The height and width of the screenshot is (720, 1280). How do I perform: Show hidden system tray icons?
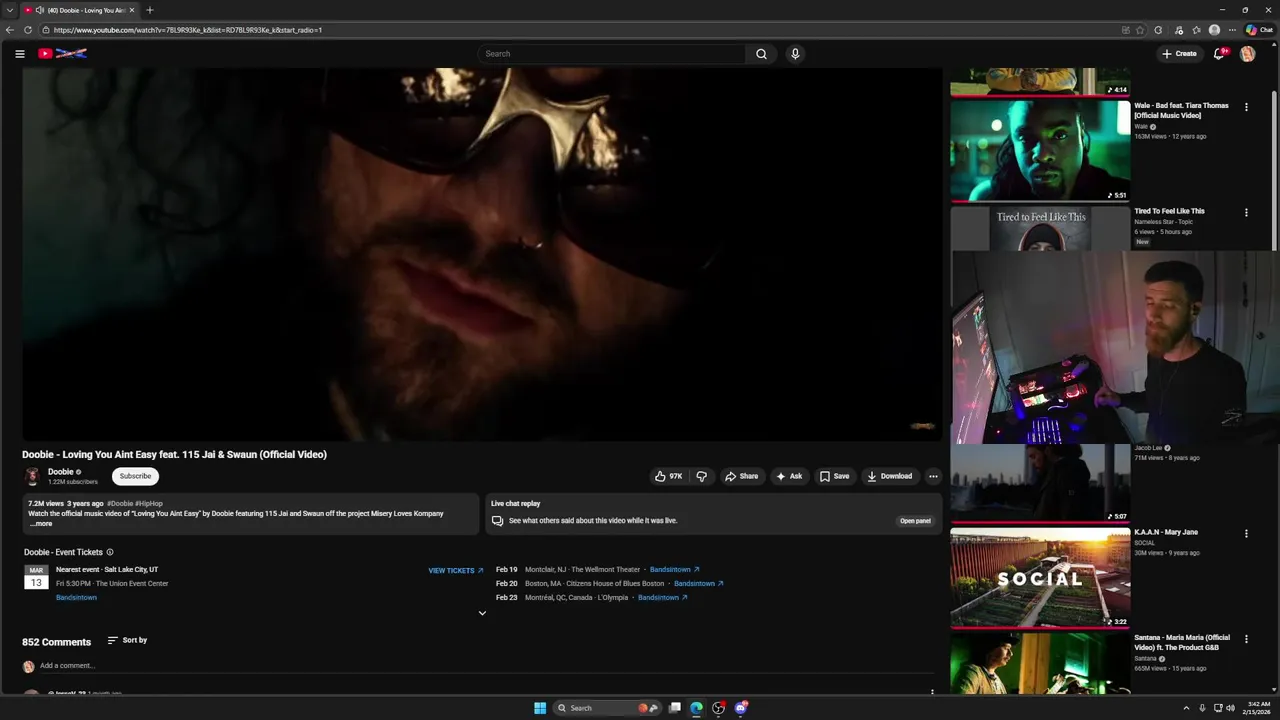point(1186,708)
